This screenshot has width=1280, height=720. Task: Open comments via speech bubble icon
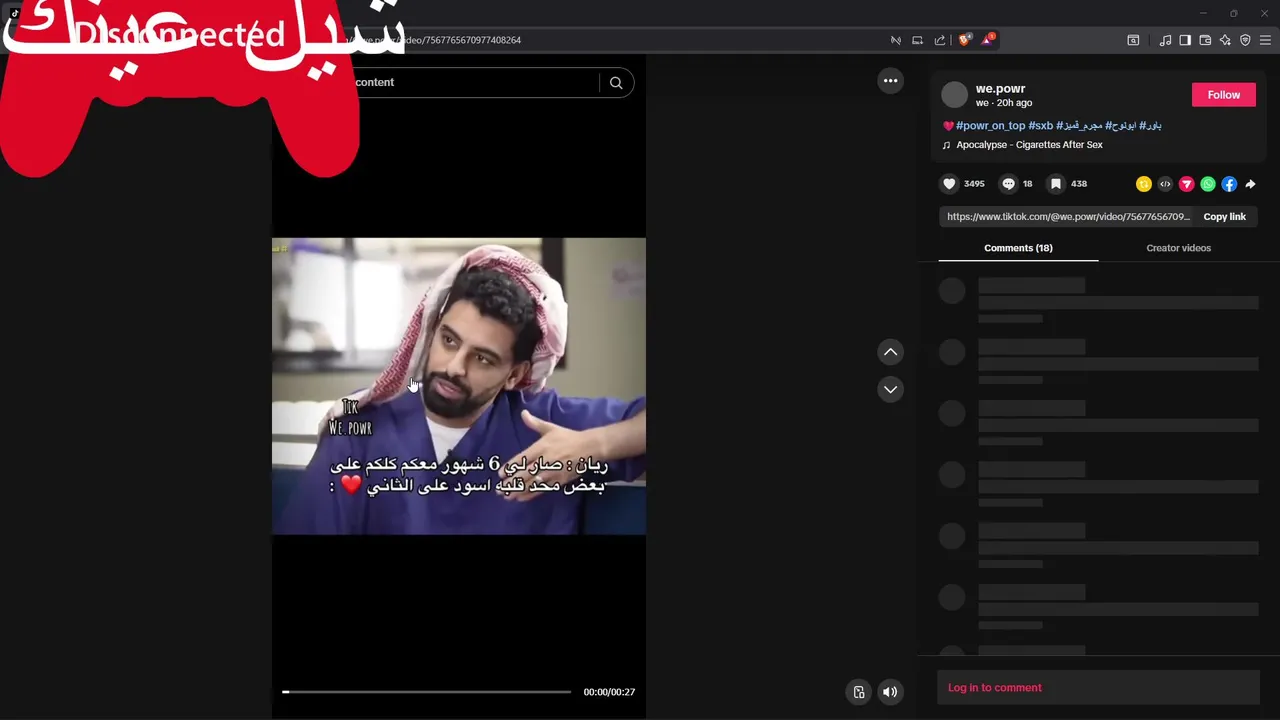[x=1008, y=184]
